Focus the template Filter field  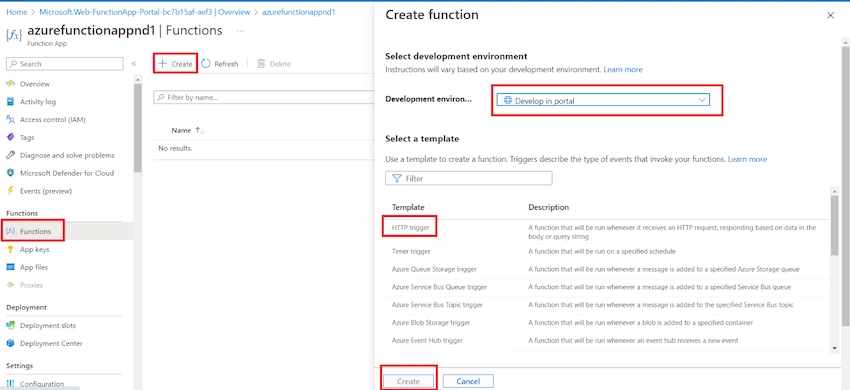468,178
